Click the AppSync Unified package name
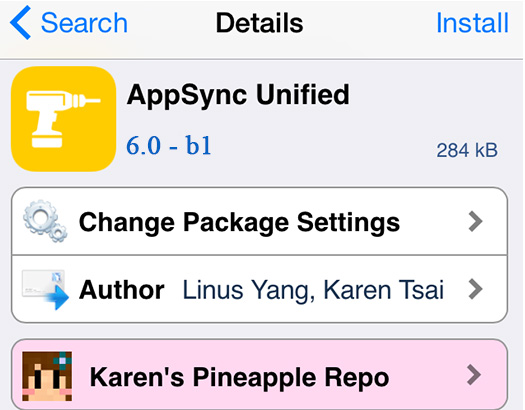The height and width of the screenshot is (410, 525). (x=238, y=95)
